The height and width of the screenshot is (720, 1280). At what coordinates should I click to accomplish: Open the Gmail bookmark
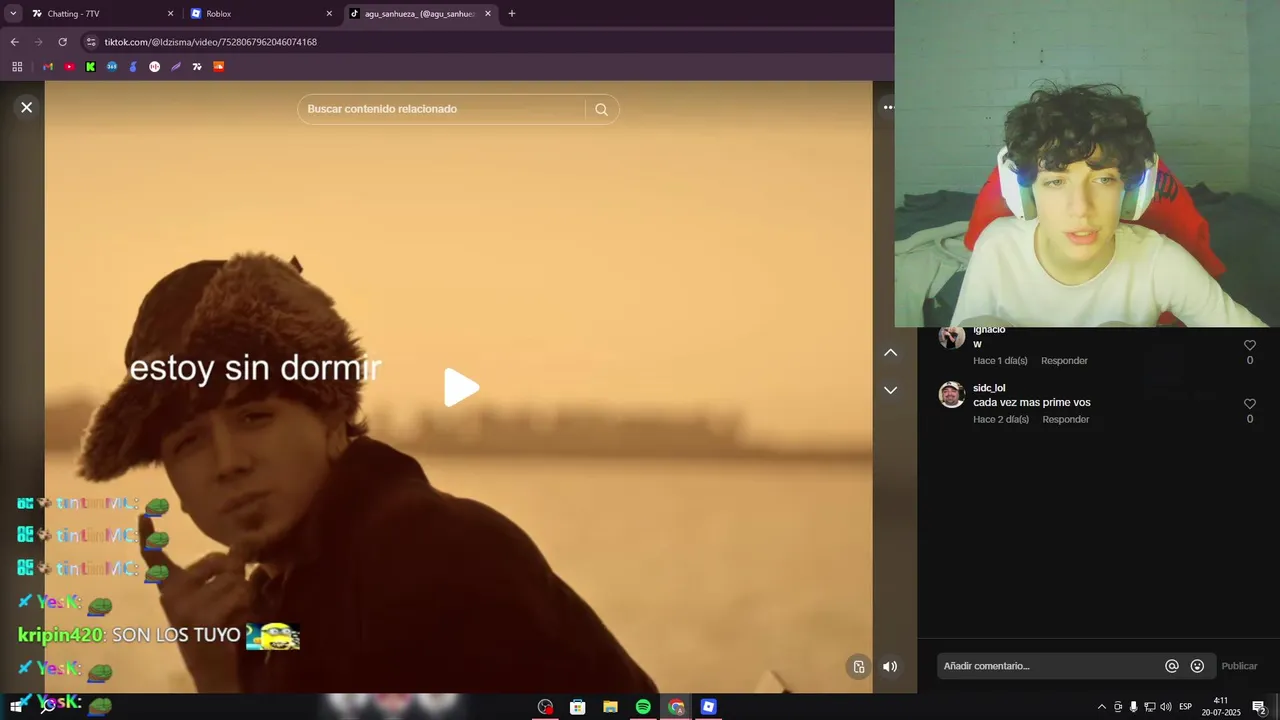pos(47,67)
